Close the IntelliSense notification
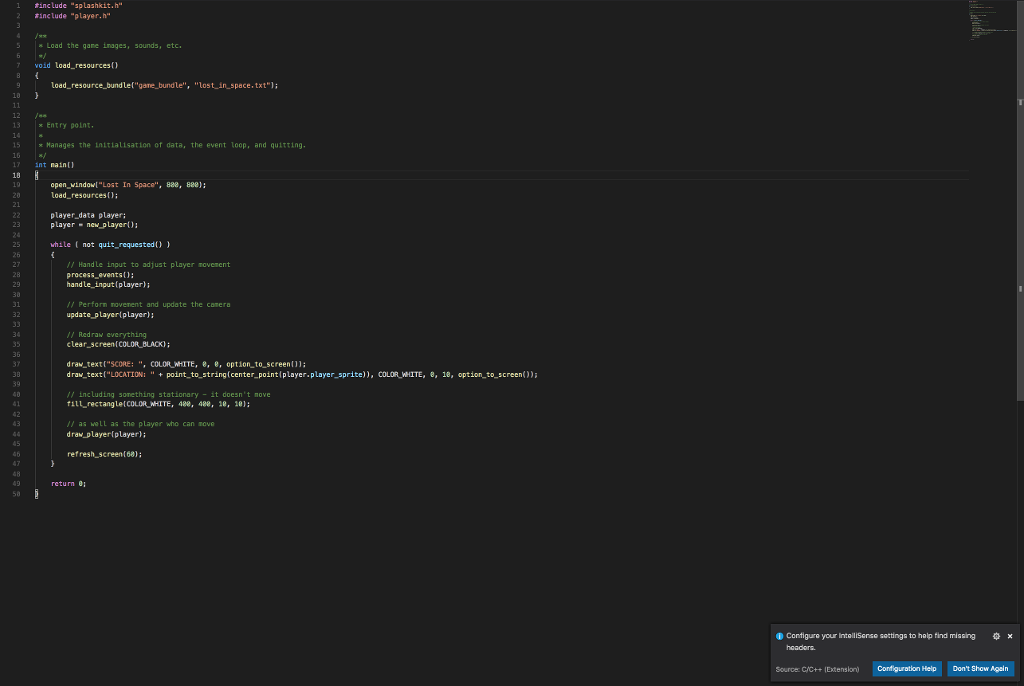This screenshot has height=686, width=1024. tap(1010, 636)
